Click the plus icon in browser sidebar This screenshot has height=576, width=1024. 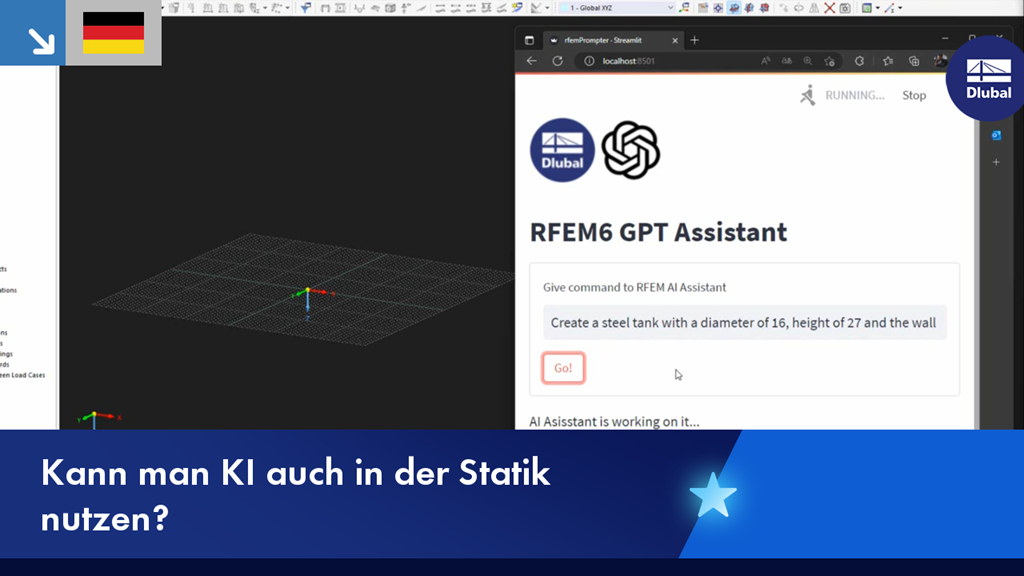point(996,162)
